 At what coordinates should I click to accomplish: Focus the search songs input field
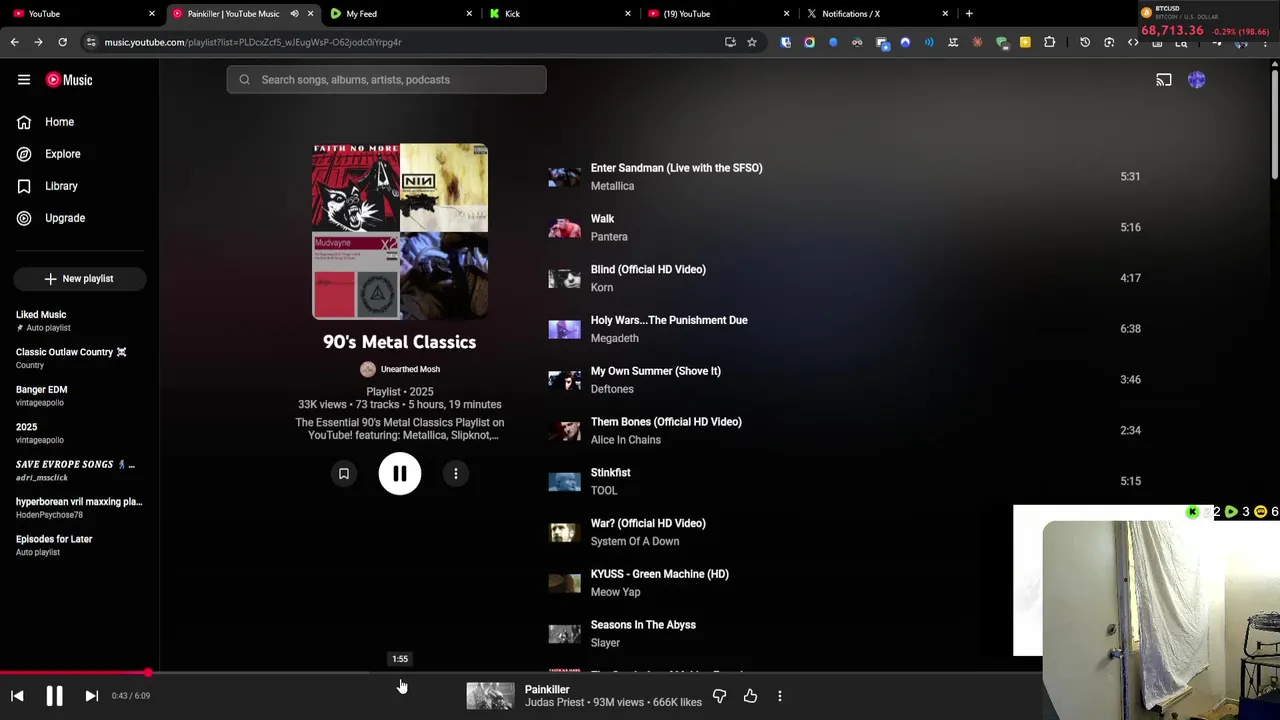(x=387, y=80)
